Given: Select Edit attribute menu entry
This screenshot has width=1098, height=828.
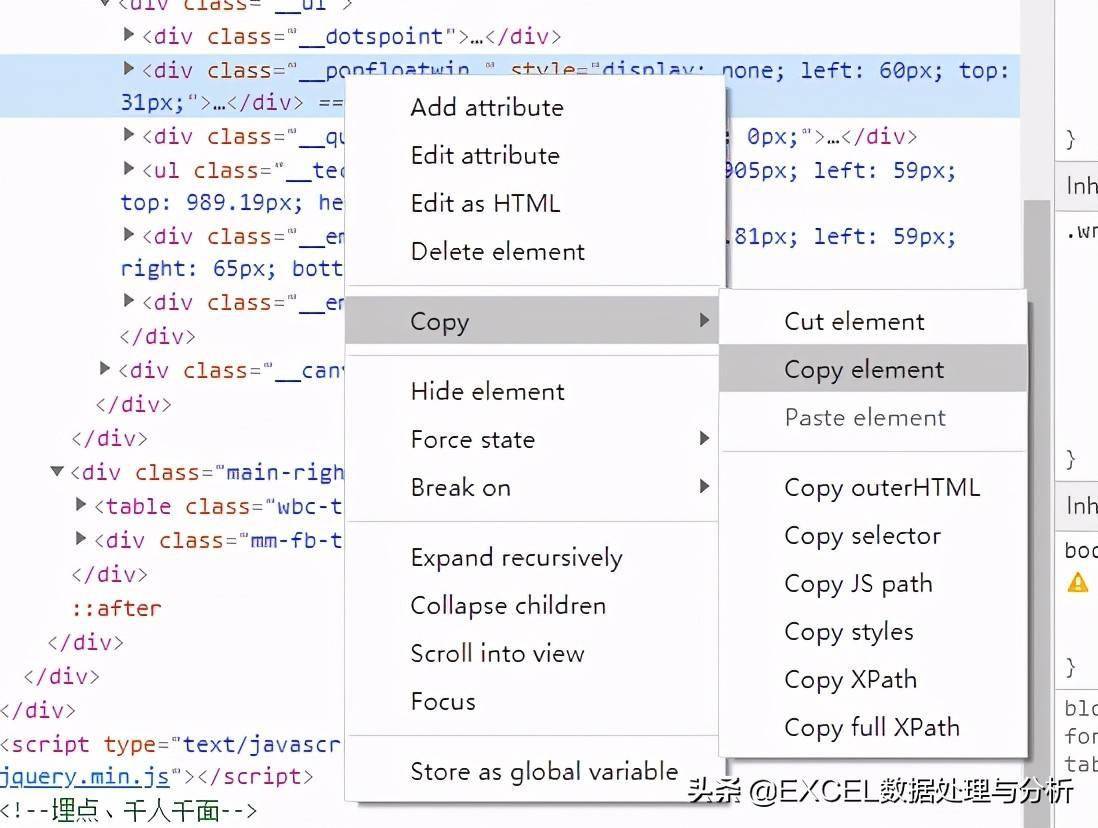Looking at the screenshot, I should point(533,156).
